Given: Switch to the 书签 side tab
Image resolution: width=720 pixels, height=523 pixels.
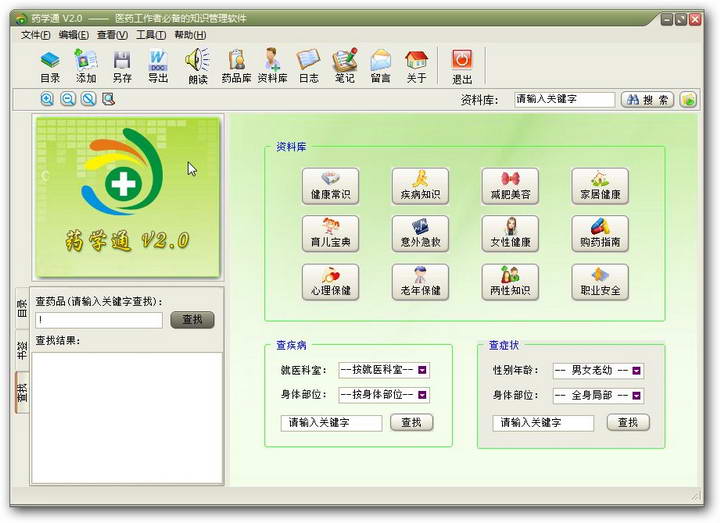Looking at the screenshot, I should 22,350.
